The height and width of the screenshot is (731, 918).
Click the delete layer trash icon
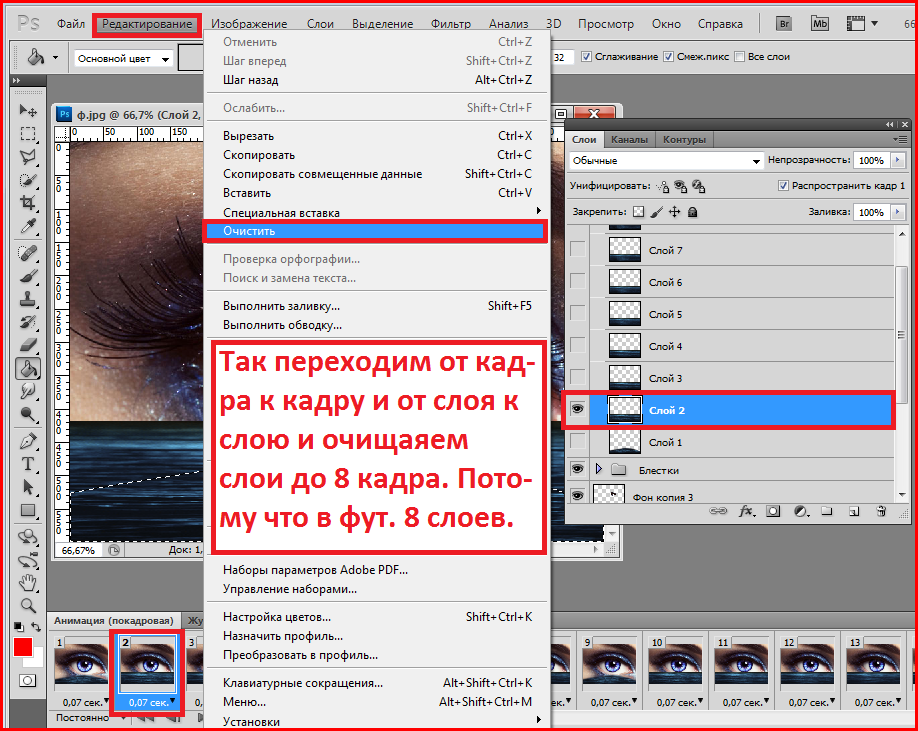(881, 512)
